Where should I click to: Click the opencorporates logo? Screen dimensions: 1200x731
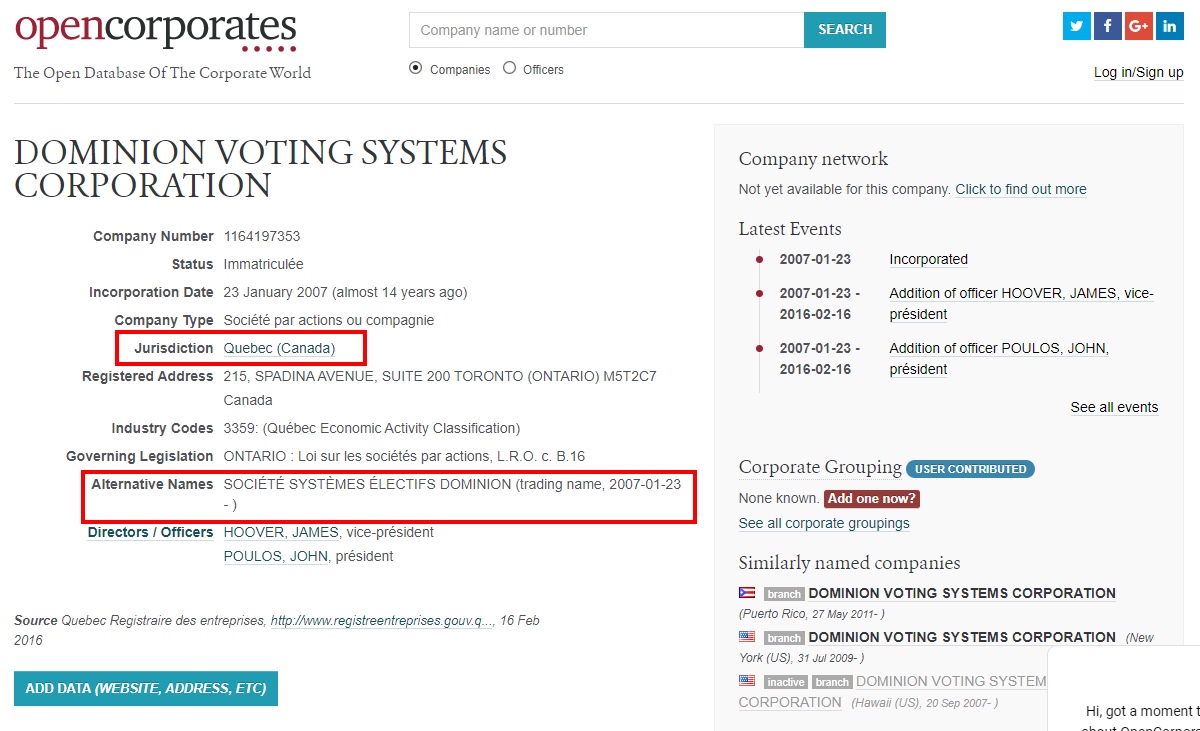[x=156, y=31]
